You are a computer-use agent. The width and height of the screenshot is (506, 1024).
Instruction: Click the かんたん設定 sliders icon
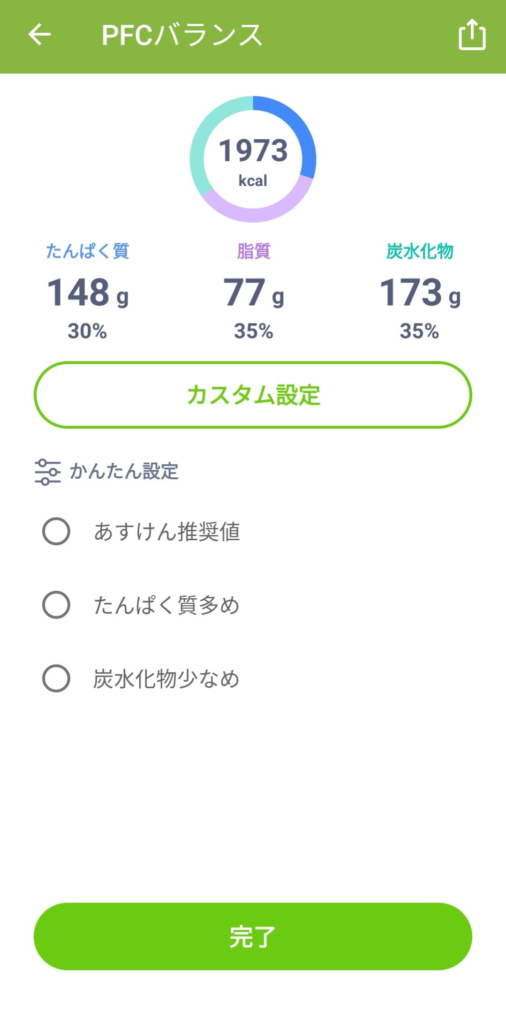point(47,472)
